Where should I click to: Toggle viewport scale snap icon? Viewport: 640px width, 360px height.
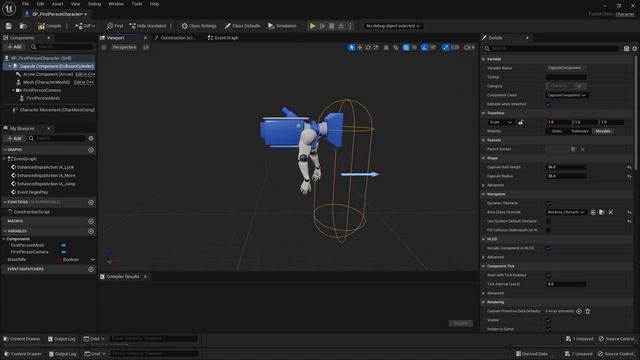tap(446, 47)
